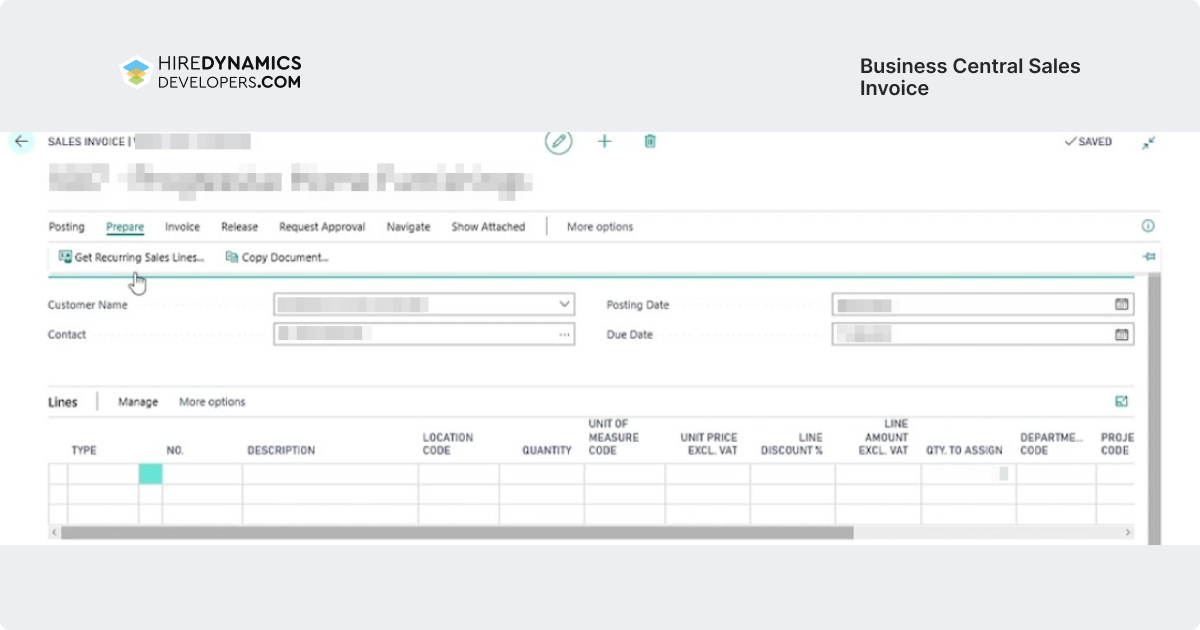The image size is (1200, 630).
Task: Click the Lines section heading
Action: pyautogui.click(x=63, y=402)
